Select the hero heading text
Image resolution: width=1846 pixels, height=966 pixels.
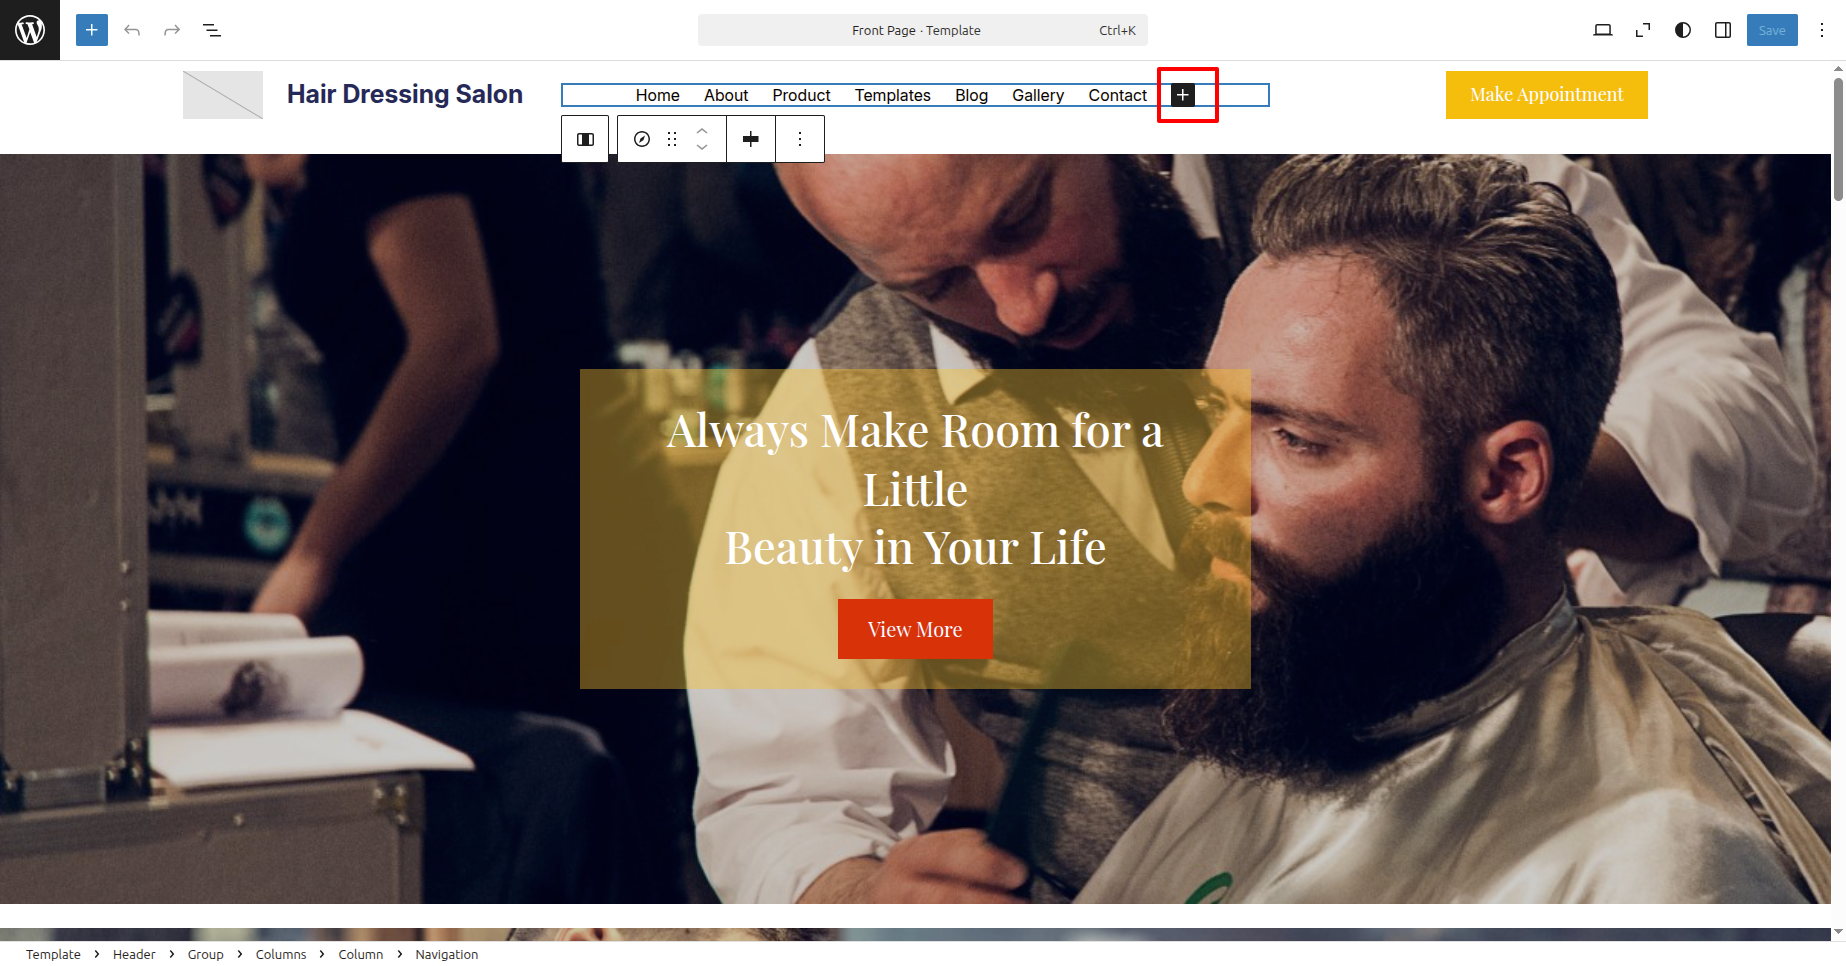coord(915,489)
